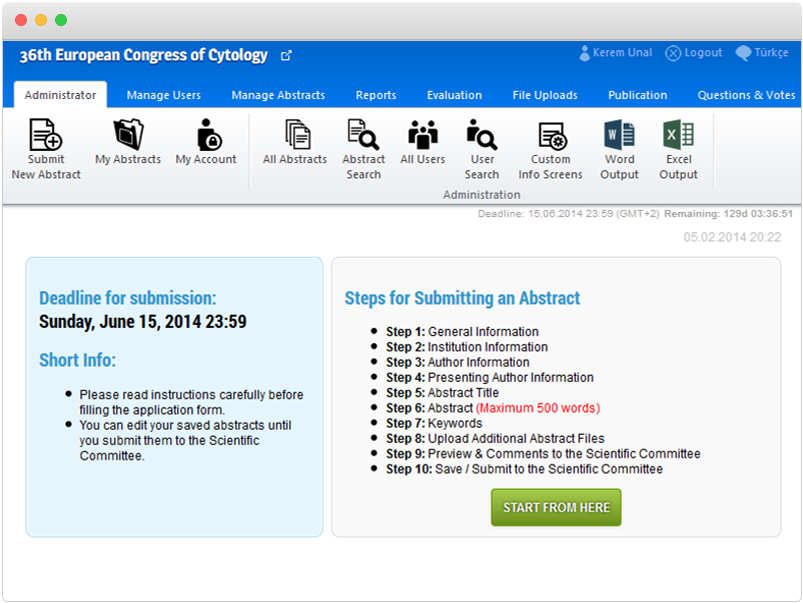
Task: Open the My Abstracts folder icon
Action: coord(128,134)
